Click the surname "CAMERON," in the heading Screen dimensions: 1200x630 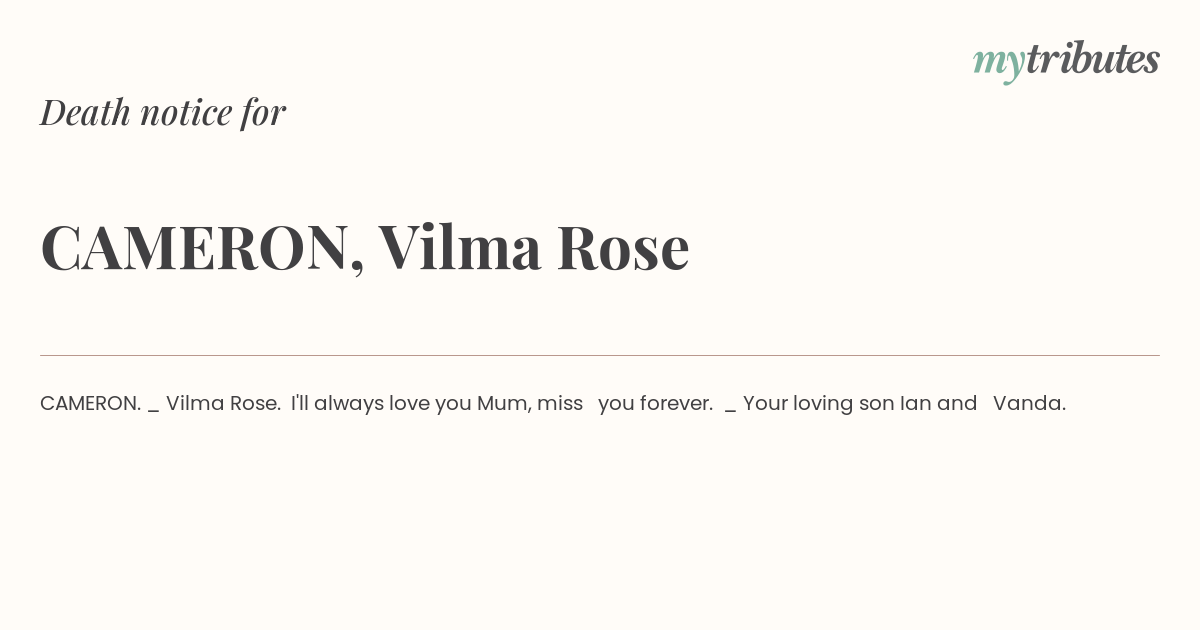[x=203, y=249]
